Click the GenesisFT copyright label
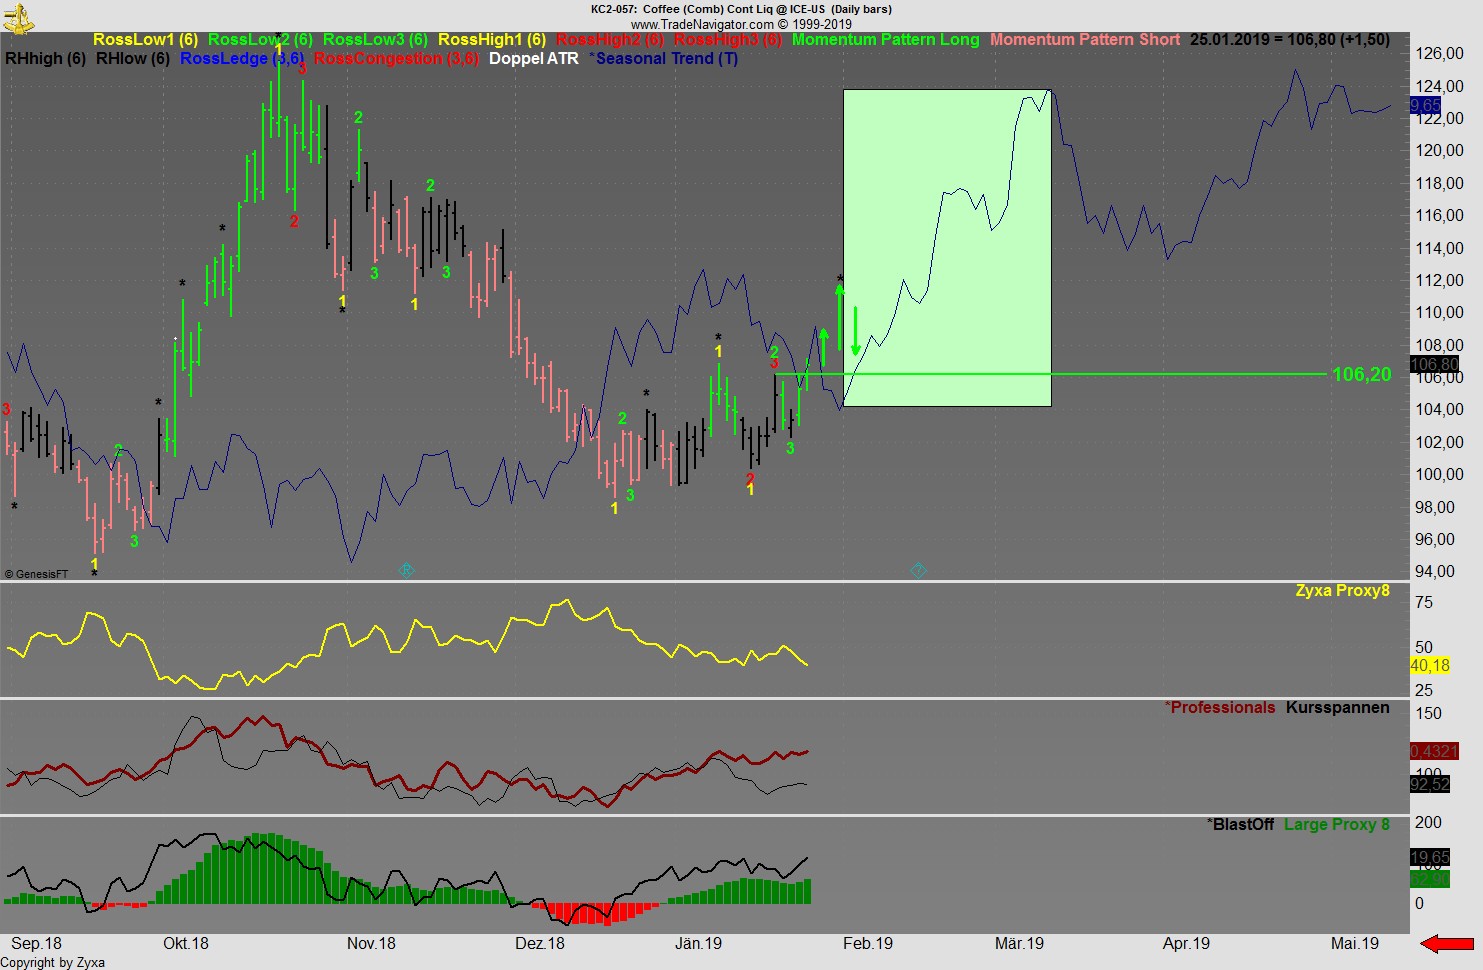 pos(36,574)
